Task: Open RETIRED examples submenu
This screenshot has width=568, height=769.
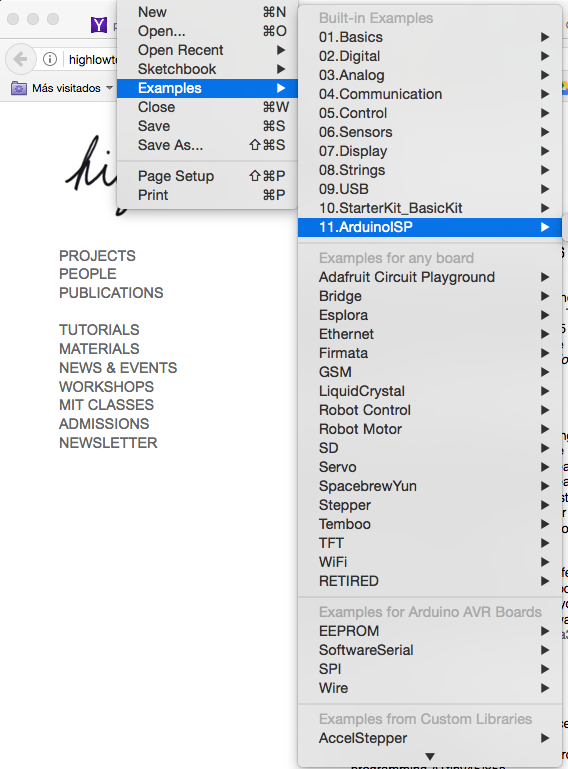Action: (430, 581)
